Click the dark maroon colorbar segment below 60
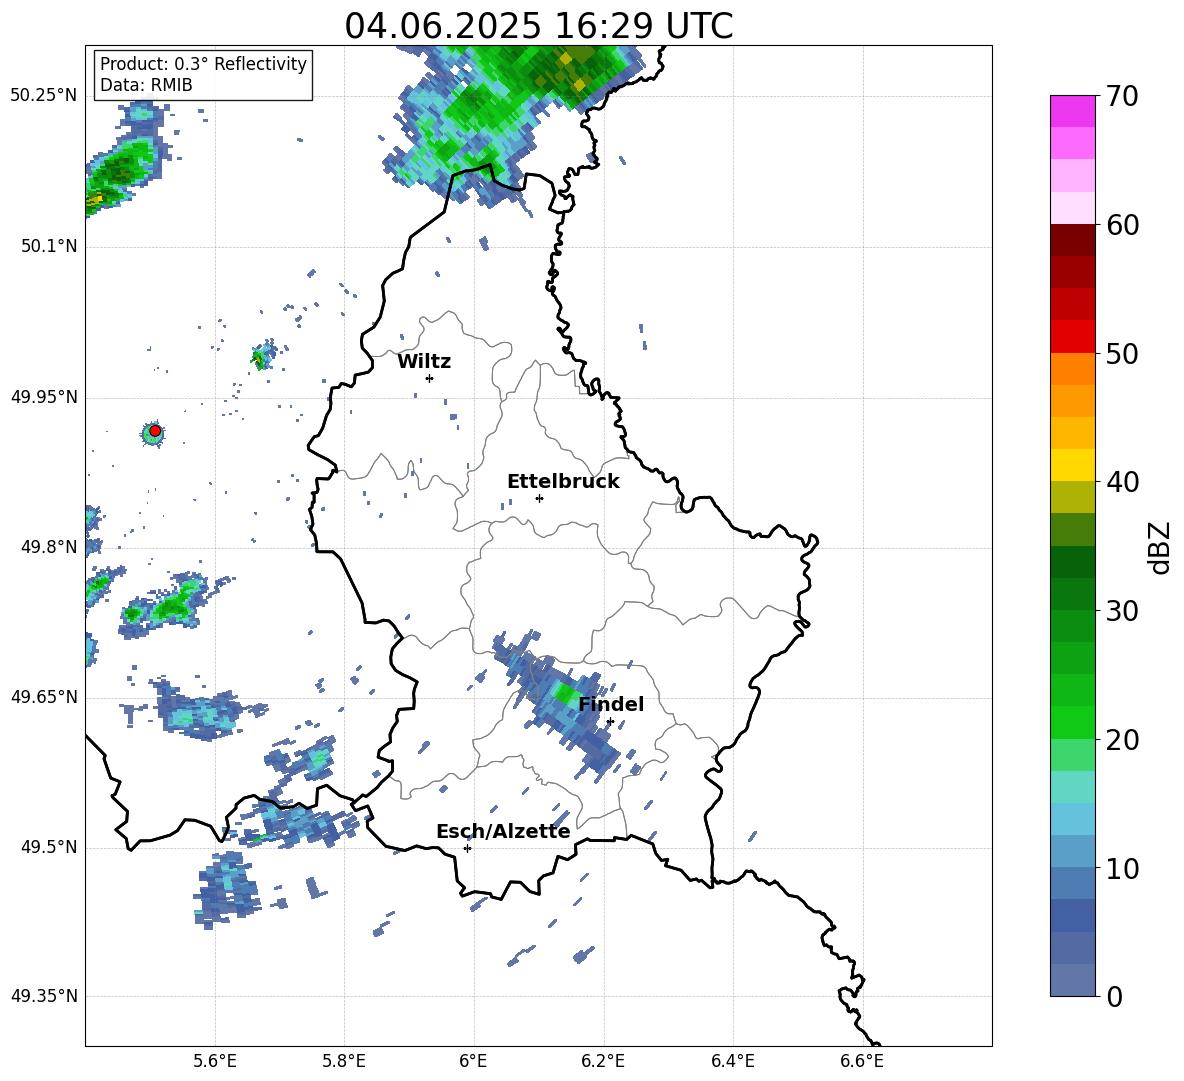 (x=1072, y=240)
